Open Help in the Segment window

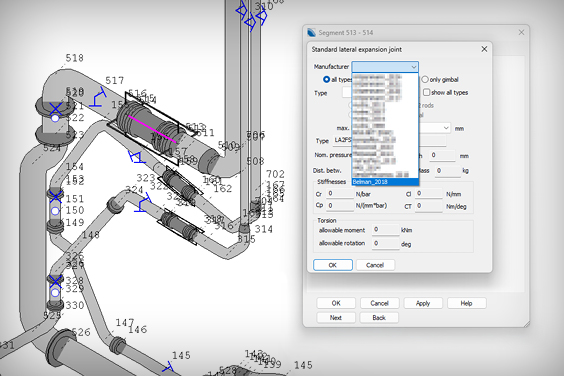pyautogui.click(x=467, y=303)
